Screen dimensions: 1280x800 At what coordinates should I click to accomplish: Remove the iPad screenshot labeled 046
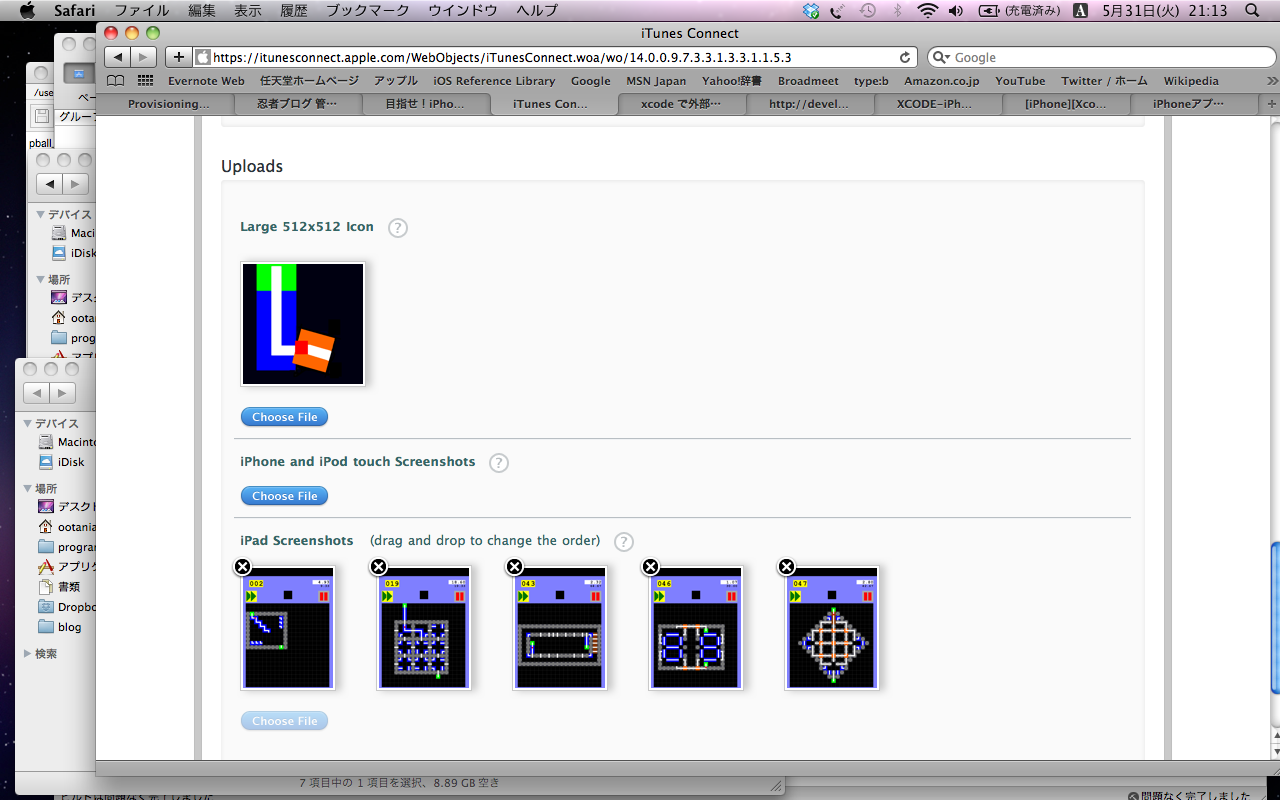pyautogui.click(x=650, y=567)
